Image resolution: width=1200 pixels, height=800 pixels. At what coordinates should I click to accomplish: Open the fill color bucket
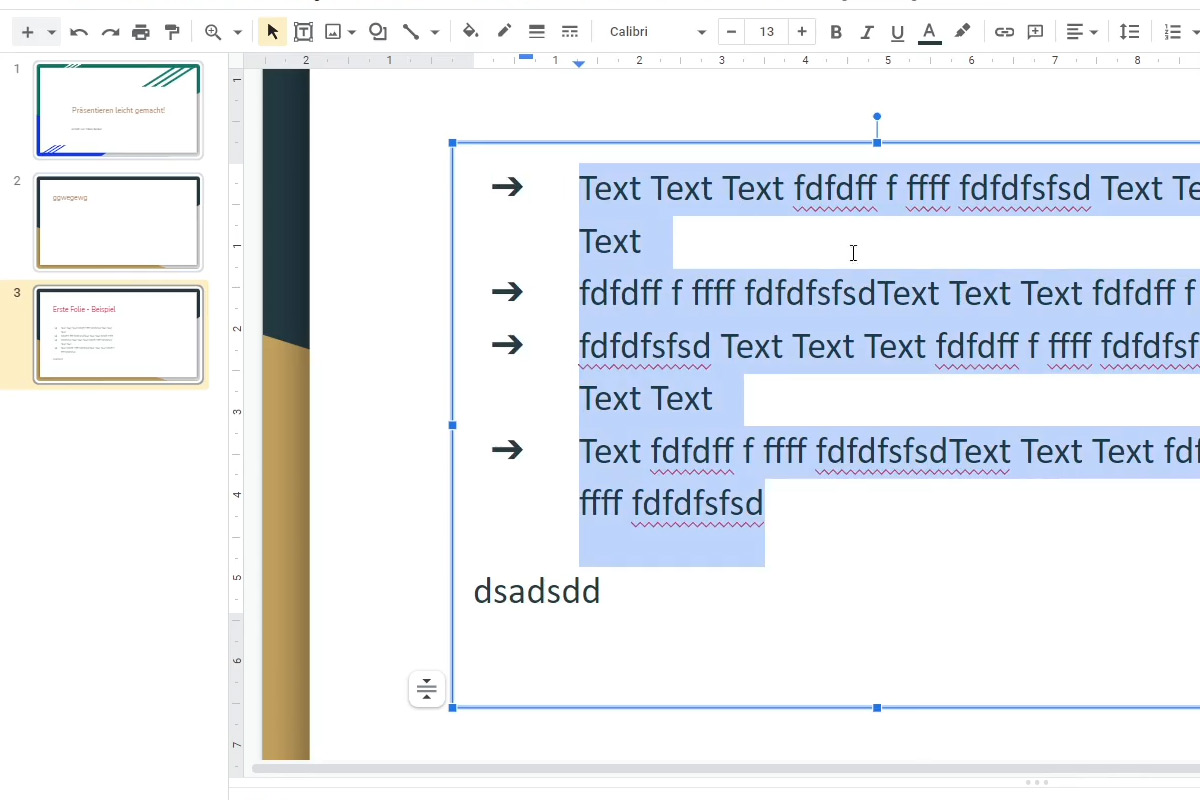[x=470, y=32]
